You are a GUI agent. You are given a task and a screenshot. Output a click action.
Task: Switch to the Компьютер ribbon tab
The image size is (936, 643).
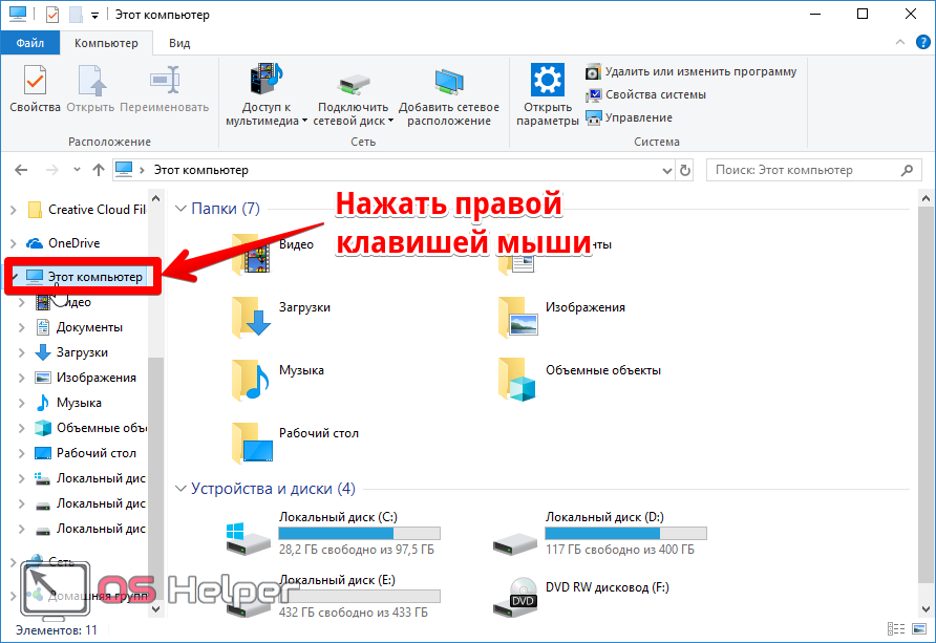[106, 43]
